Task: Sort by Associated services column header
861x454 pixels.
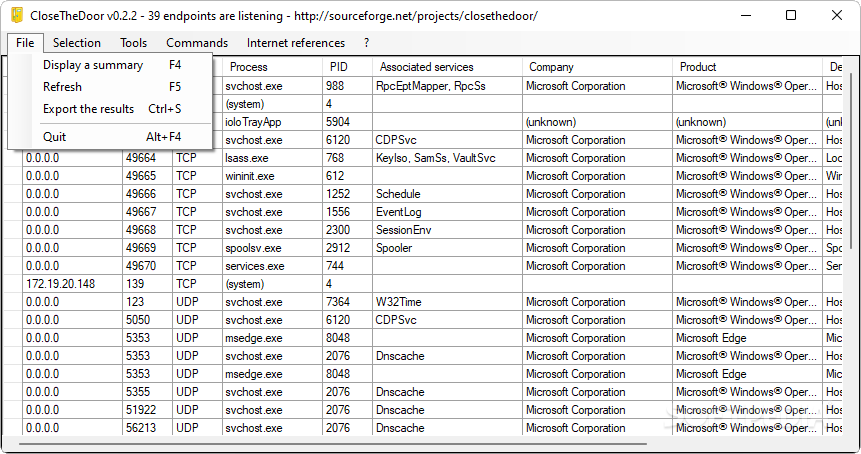Action: click(448, 67)
